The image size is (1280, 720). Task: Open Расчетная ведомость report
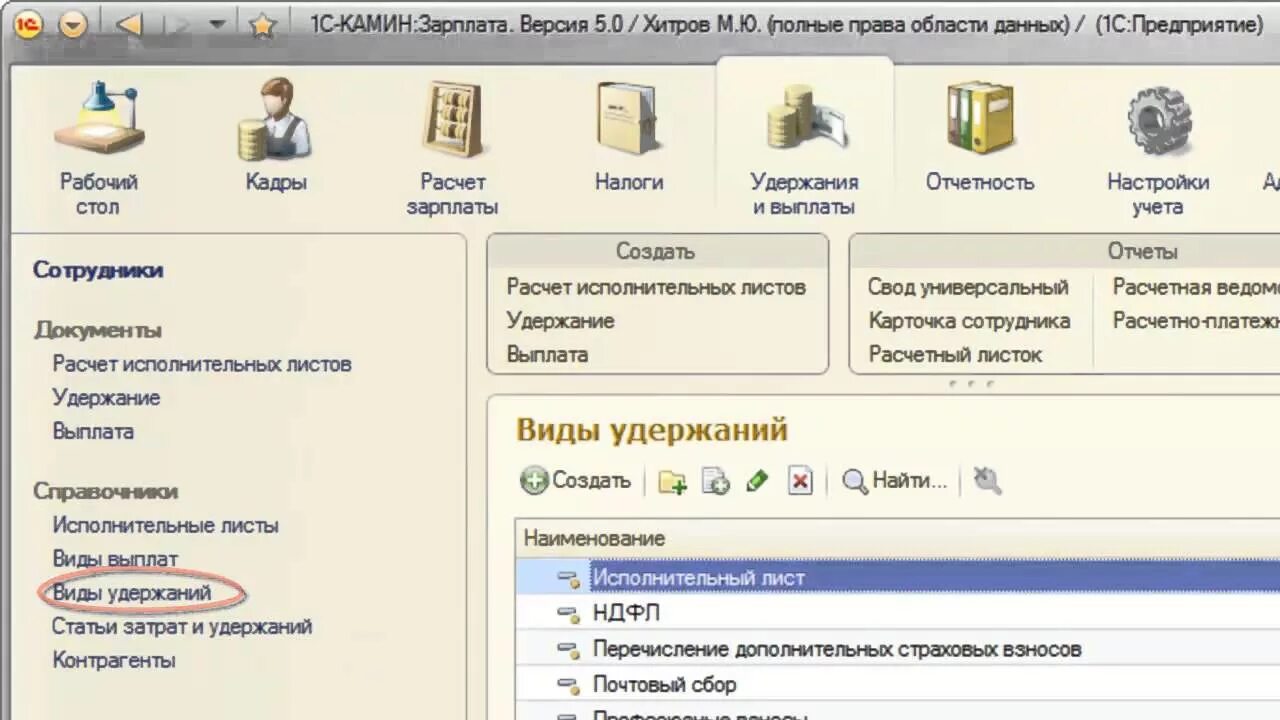(1196, 287)
